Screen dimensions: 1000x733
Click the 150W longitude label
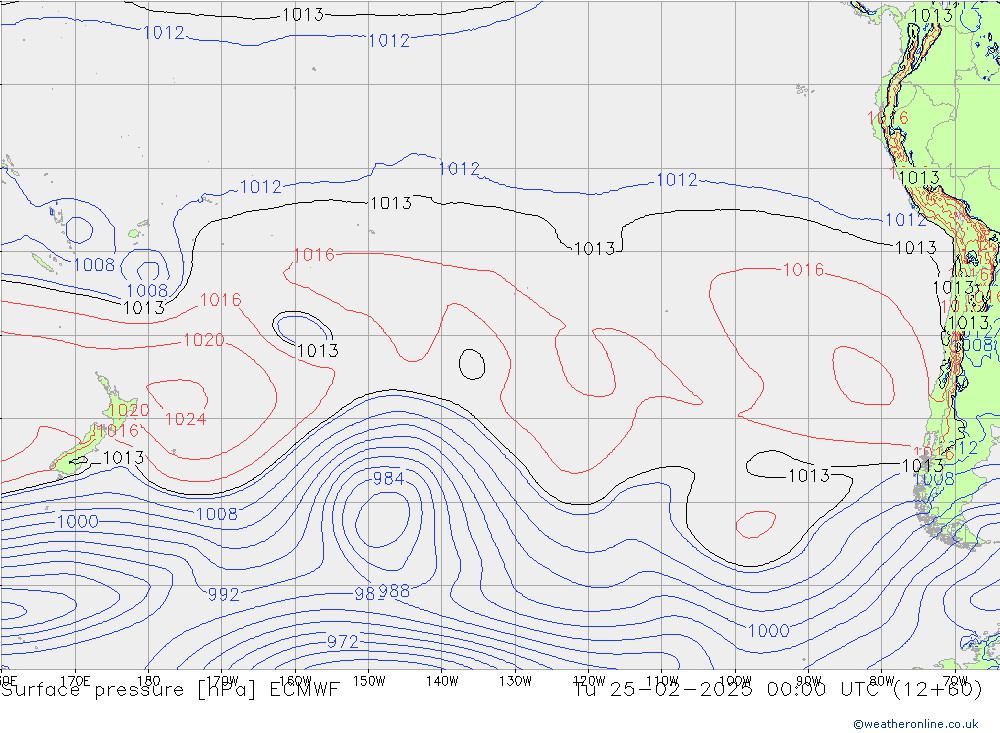tap(369, 681)
